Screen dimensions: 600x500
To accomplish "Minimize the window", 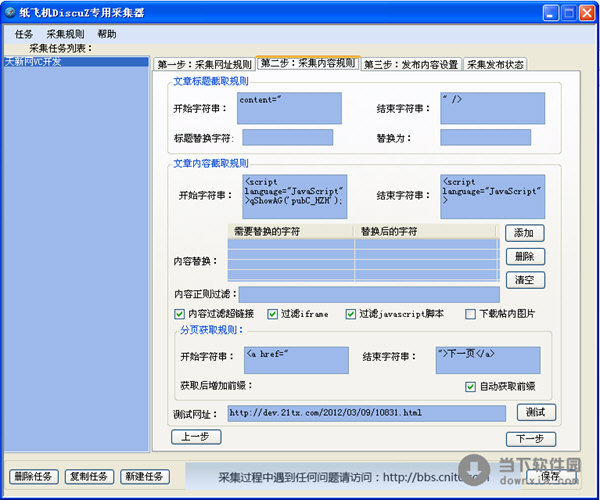I will pos(551,13).
